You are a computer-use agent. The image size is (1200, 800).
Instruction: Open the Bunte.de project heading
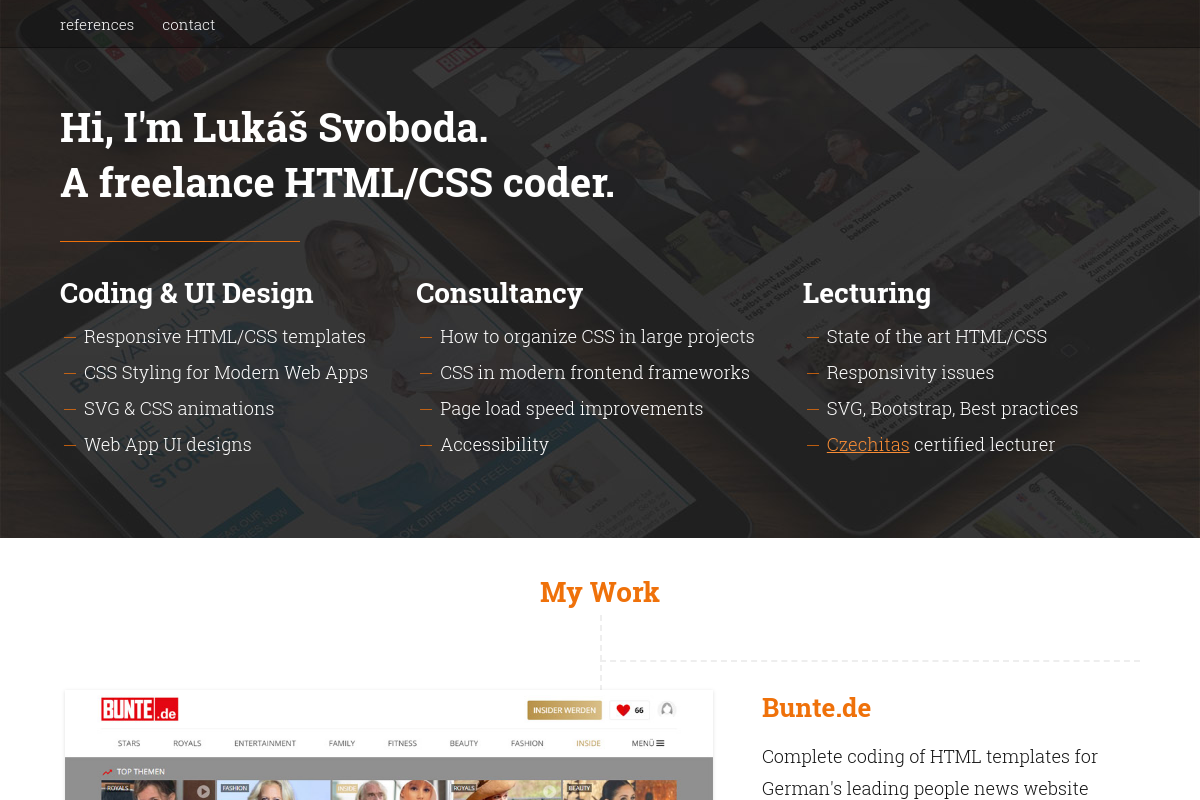pos(816,708)
